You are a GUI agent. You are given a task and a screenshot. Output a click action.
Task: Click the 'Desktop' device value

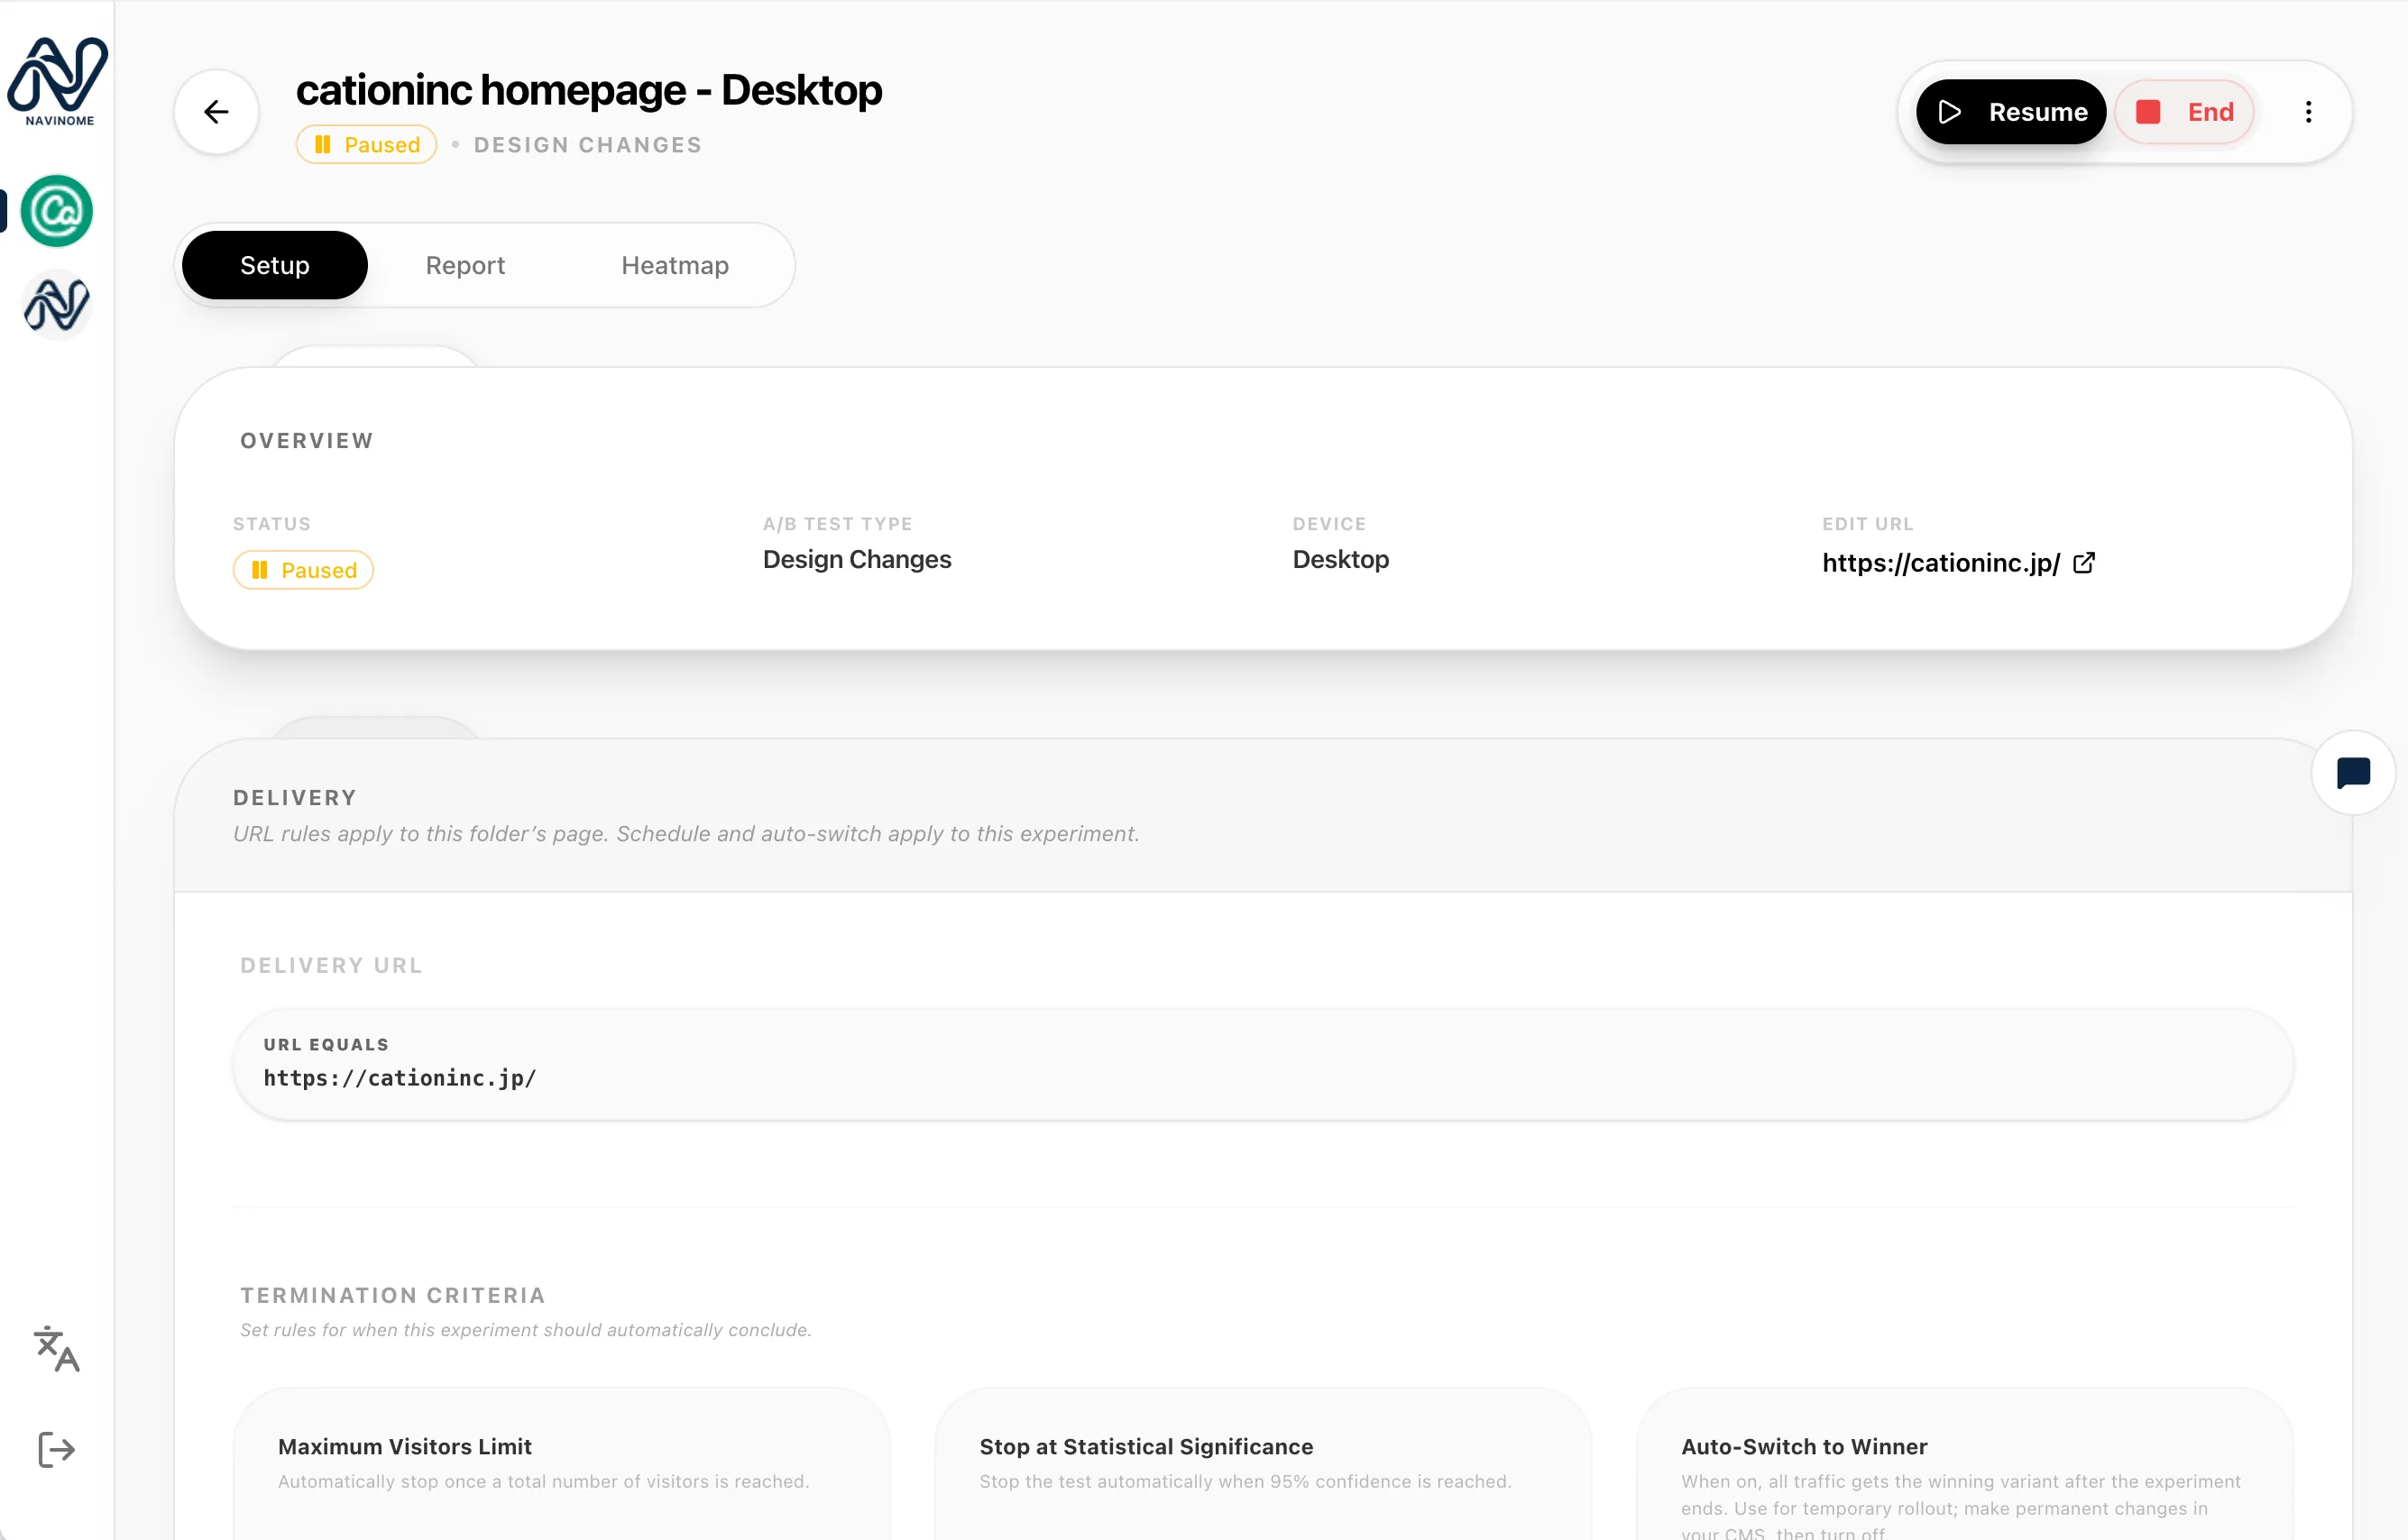click(1340, 559)
